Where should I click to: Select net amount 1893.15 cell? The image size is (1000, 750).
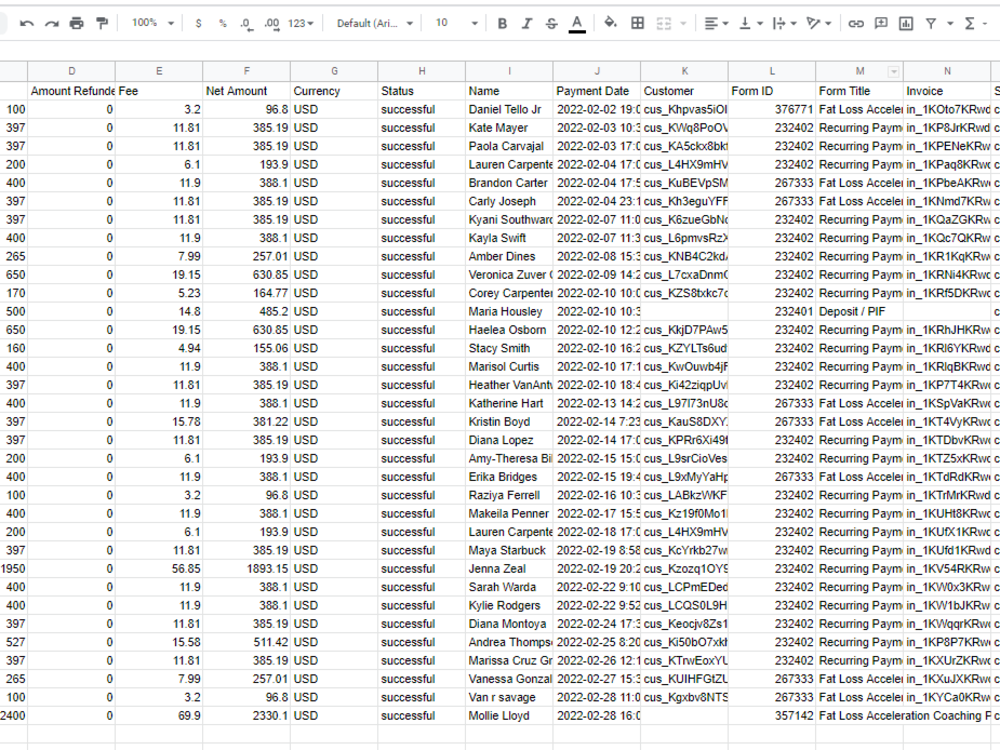coord(247,569)
